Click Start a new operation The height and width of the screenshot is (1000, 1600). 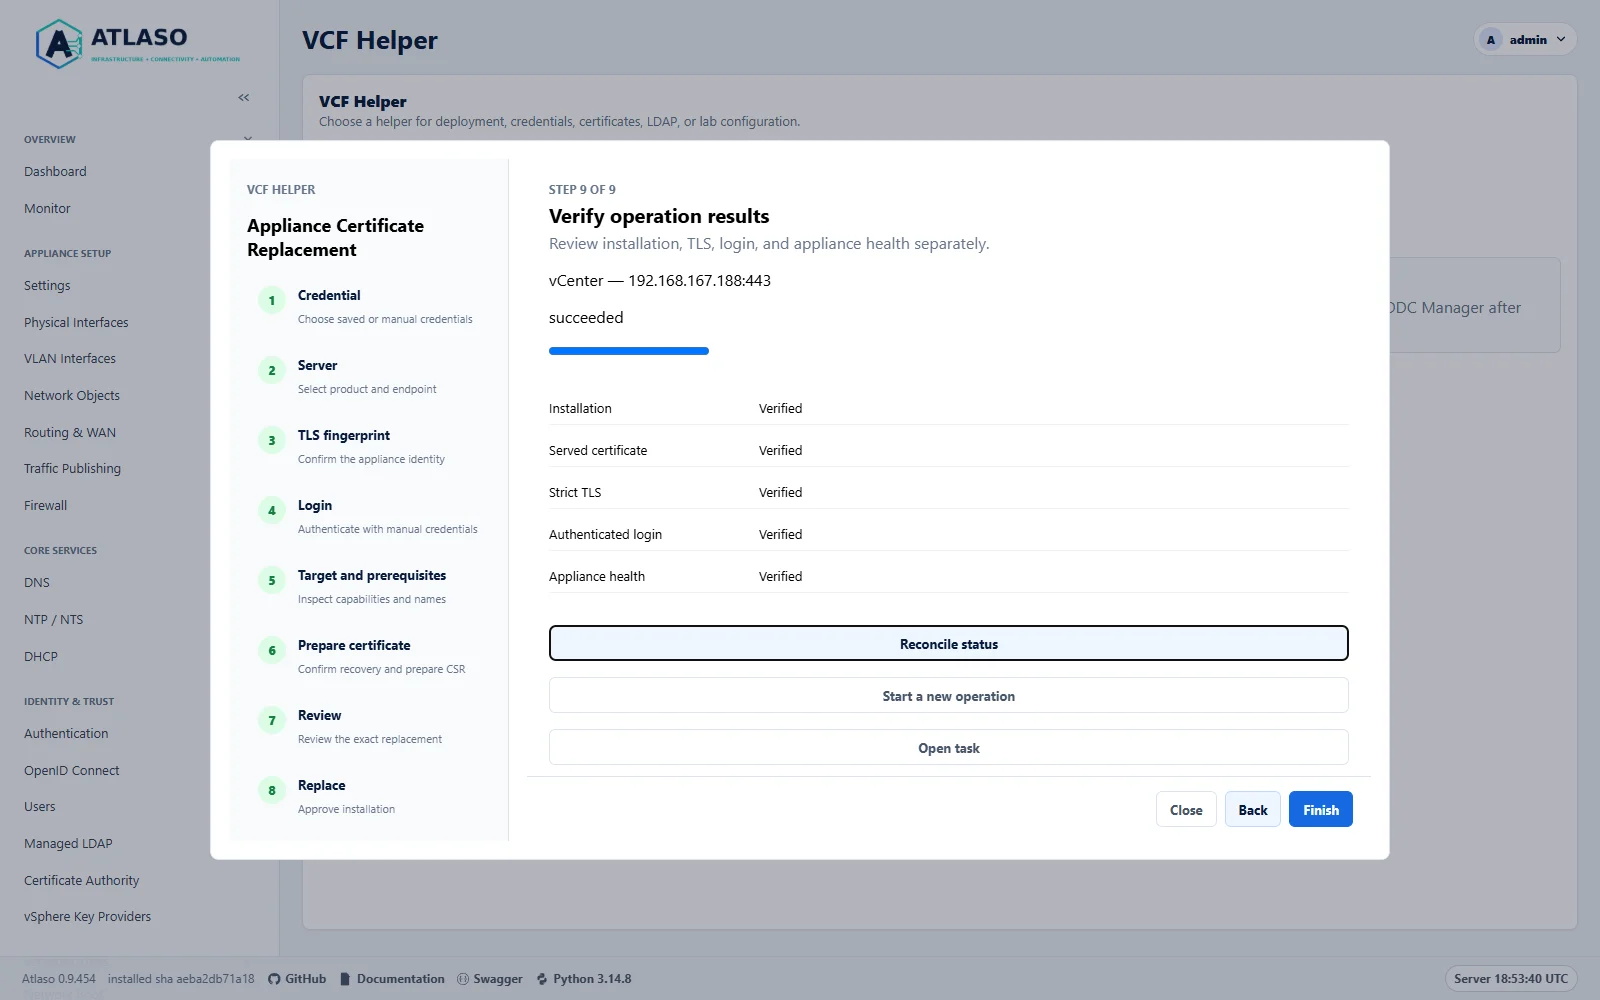pos(948,696)
